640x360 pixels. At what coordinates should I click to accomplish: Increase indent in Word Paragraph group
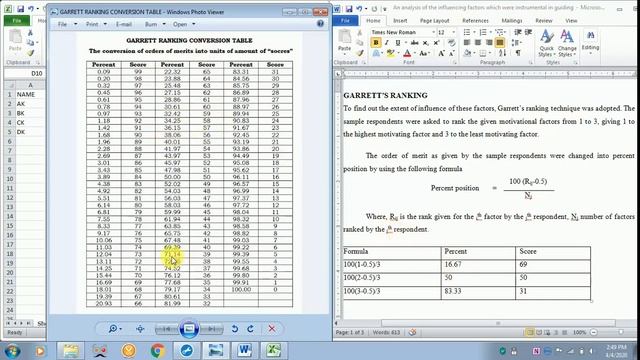pos(528,32)
